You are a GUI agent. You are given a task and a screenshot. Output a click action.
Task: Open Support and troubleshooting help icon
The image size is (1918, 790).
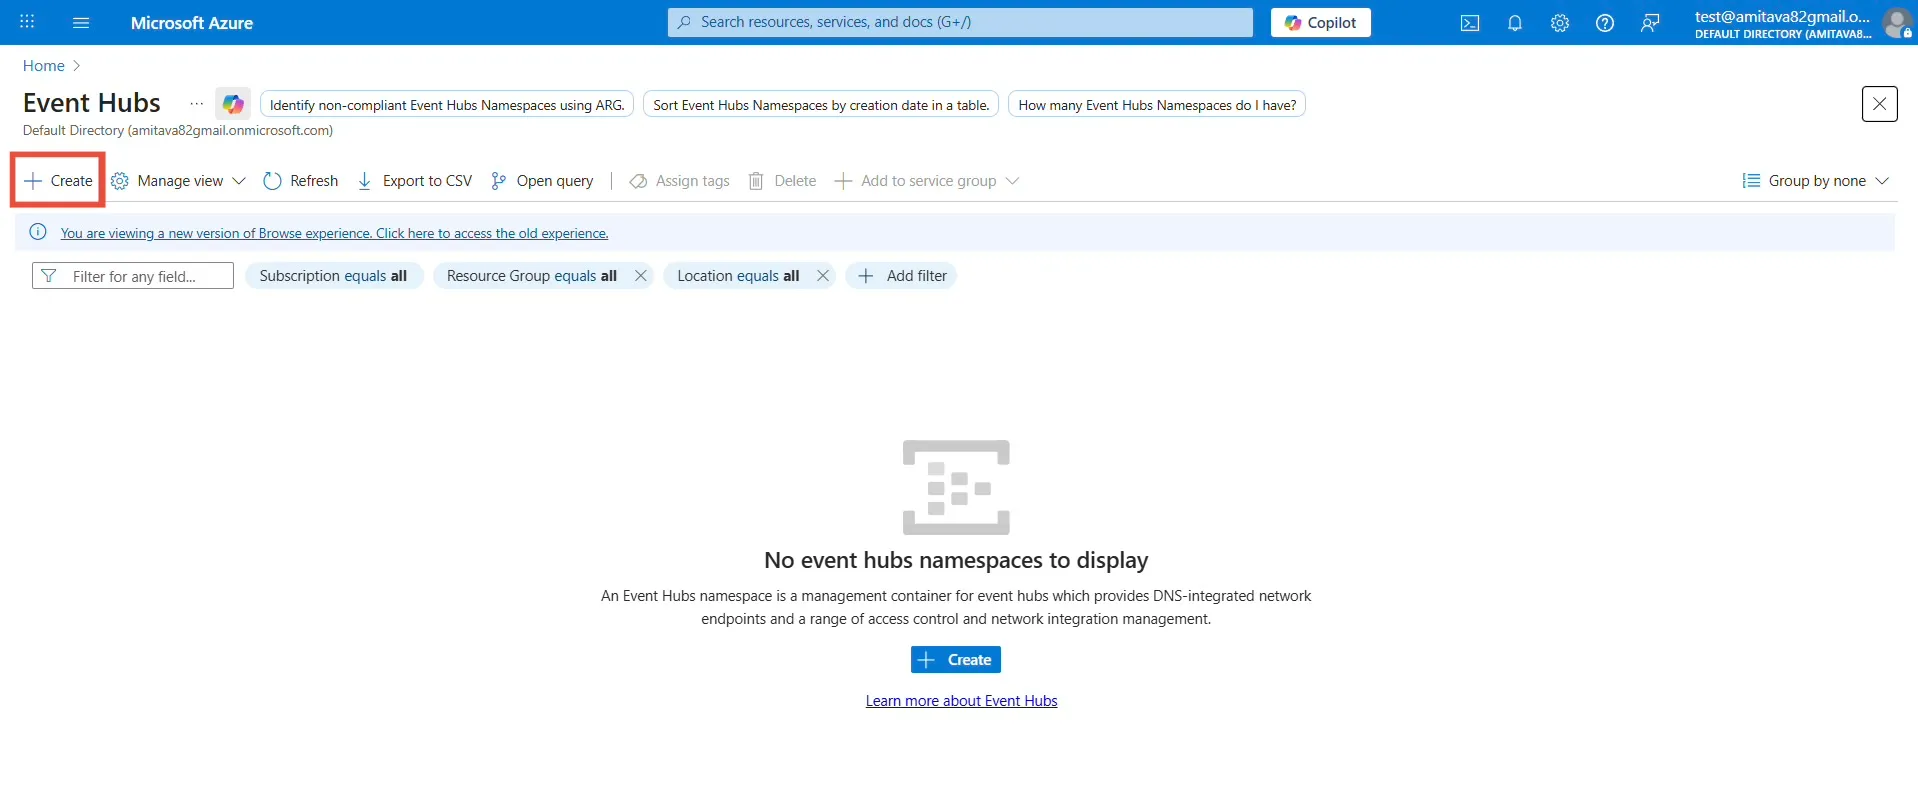pyautogui.click(x=1605, y=23)
